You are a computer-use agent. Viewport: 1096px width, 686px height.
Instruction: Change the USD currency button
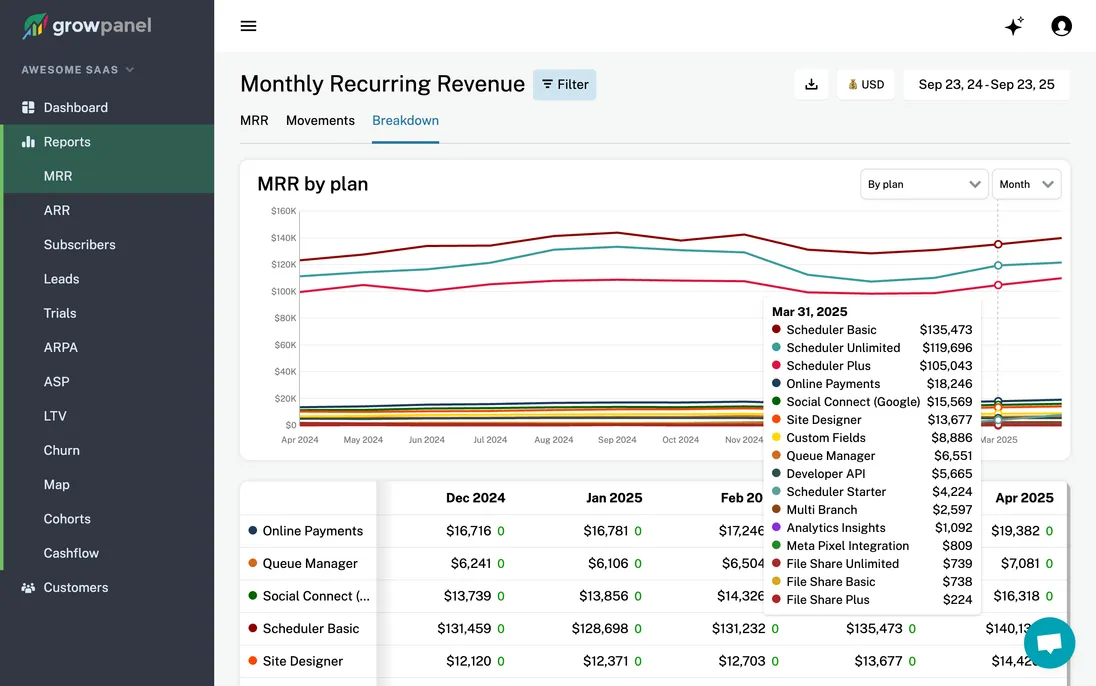(865, 85)
